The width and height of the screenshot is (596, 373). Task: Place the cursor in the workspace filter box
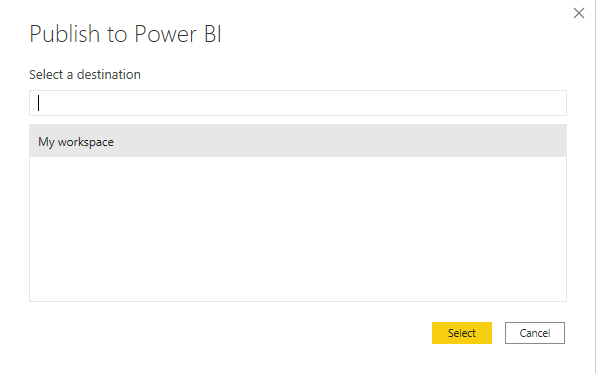click(298, 103)
